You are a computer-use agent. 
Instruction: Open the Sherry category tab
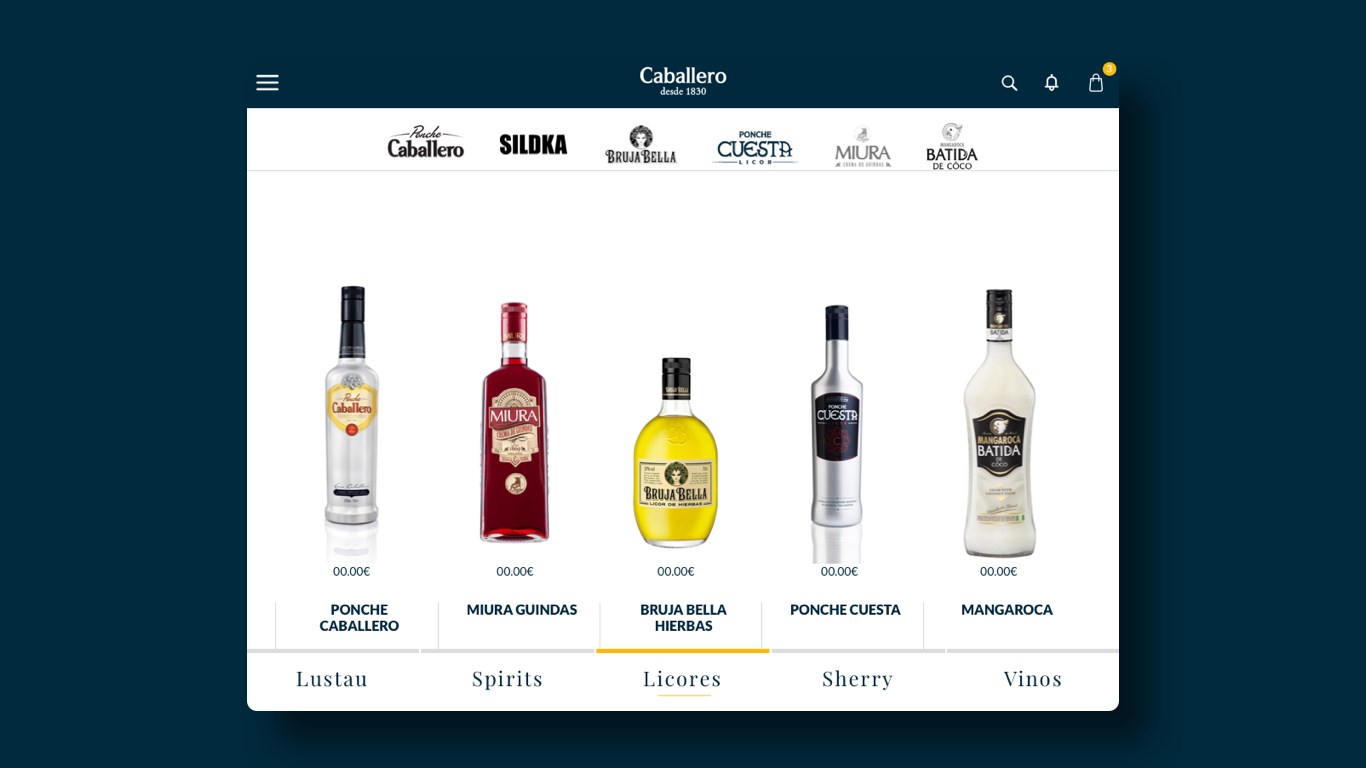tap(858, 679)
